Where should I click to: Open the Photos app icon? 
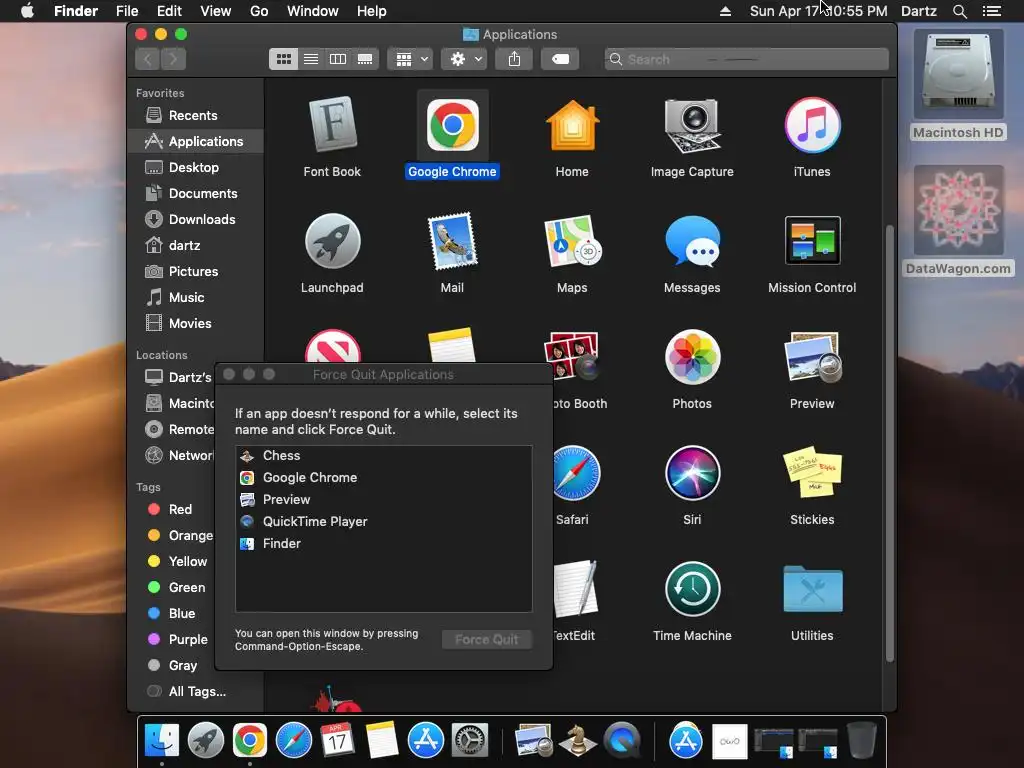coord(692,357)
